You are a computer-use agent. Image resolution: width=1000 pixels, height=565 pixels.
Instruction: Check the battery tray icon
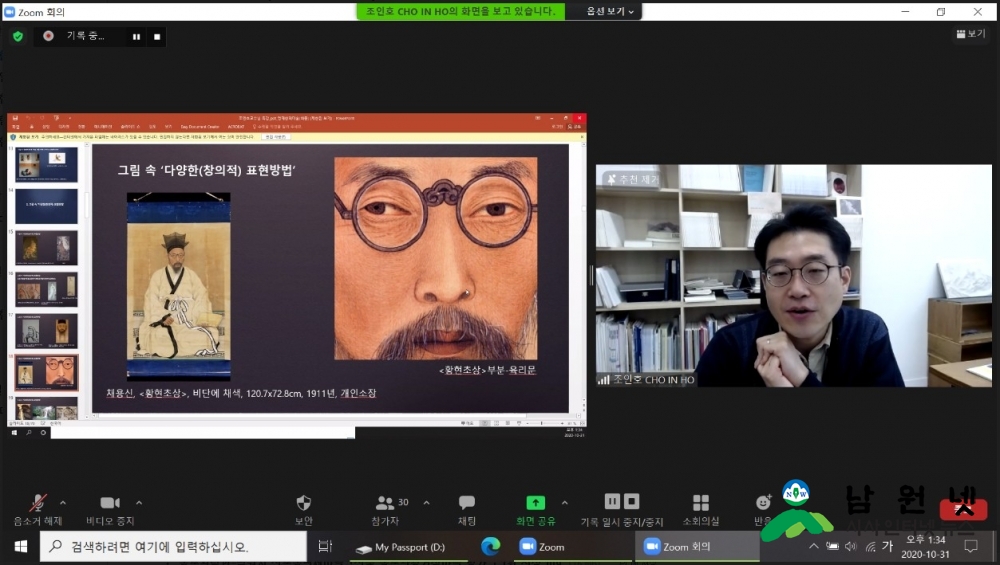tap(832, 547)
